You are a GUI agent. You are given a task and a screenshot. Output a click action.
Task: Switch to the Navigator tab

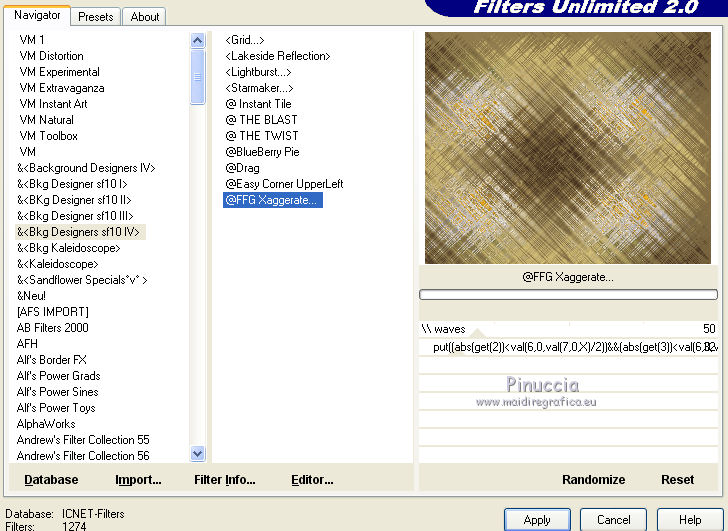37,15
